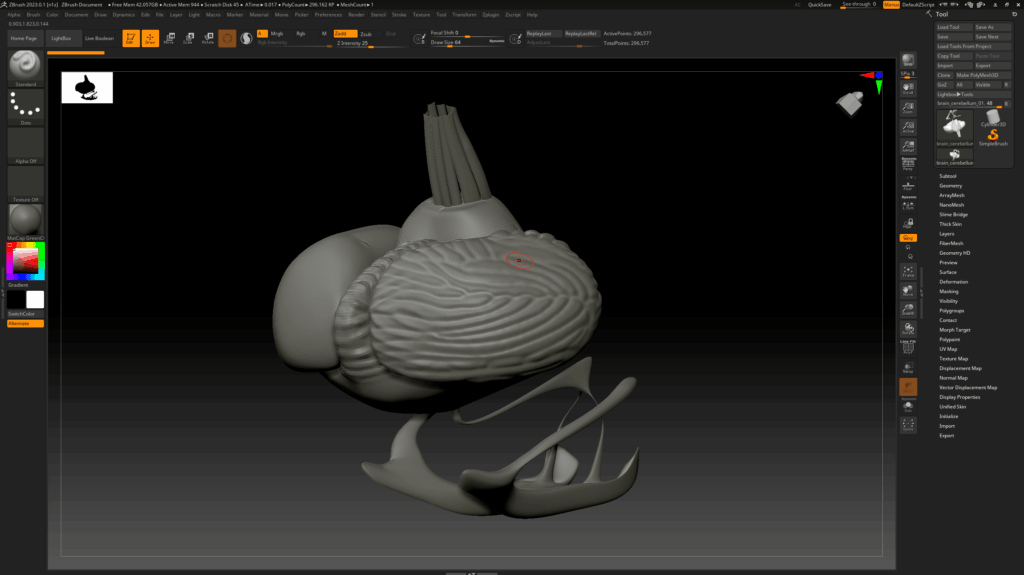
Task: Click Make PolyMesh3D button
Action: 977,75
